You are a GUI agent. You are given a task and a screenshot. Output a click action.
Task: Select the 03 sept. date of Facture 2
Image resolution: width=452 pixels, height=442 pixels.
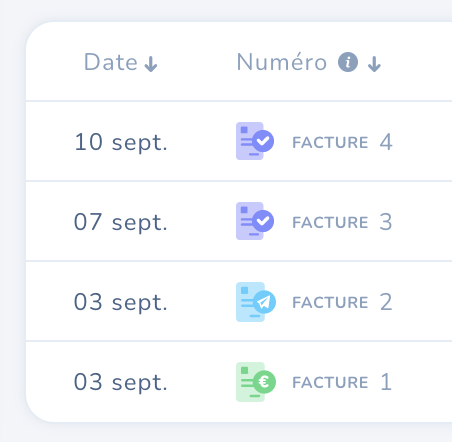121,303
